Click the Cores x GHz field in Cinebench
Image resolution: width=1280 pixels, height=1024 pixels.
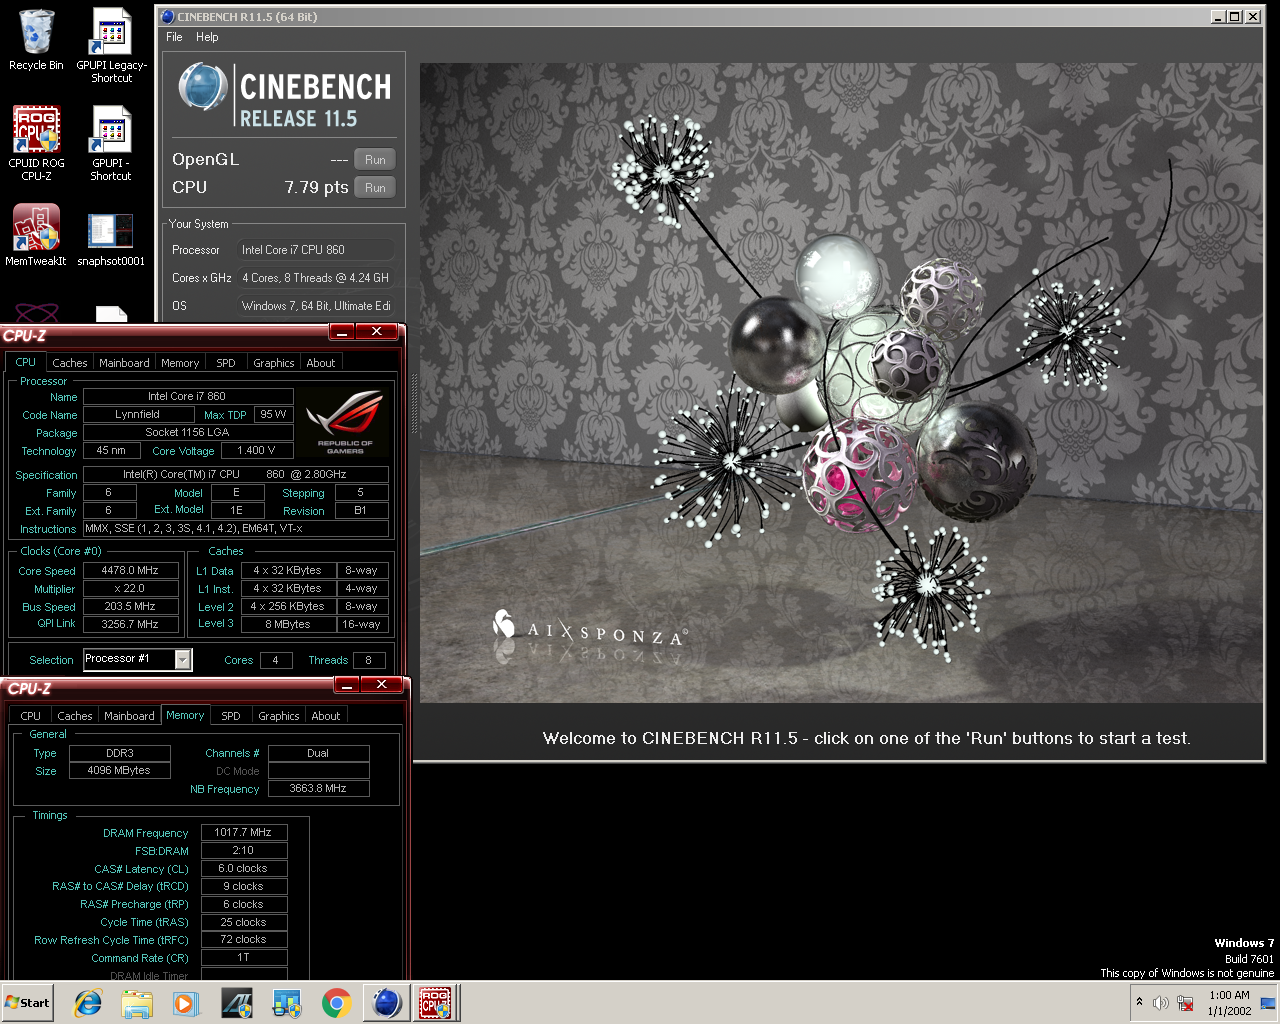pyautogui.click(x=315, y=278)
